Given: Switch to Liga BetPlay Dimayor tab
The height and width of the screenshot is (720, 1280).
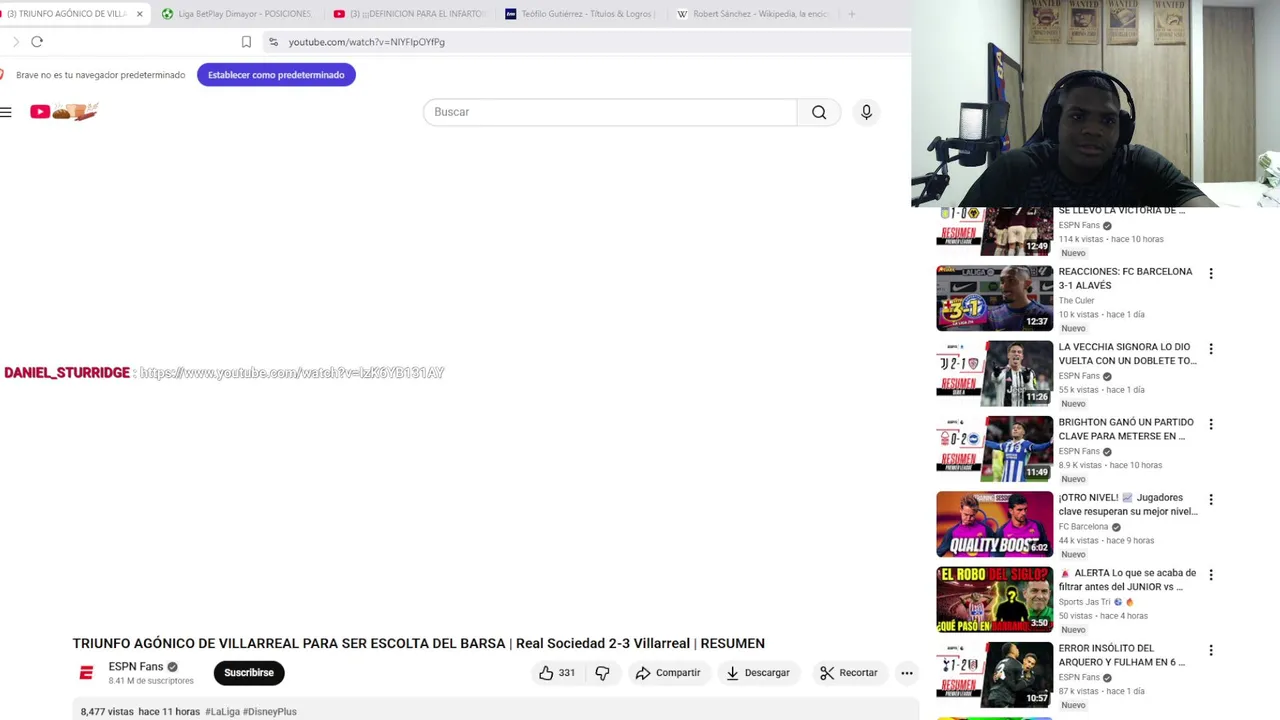Looking at the screenshot, I should coord(237,14).
